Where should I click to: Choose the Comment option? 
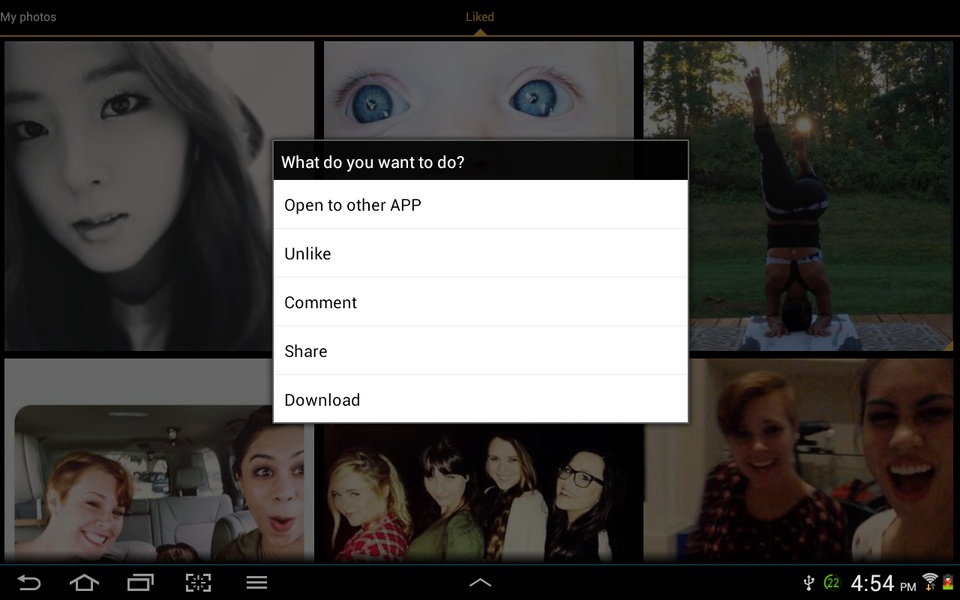click(x=481, y=302)
